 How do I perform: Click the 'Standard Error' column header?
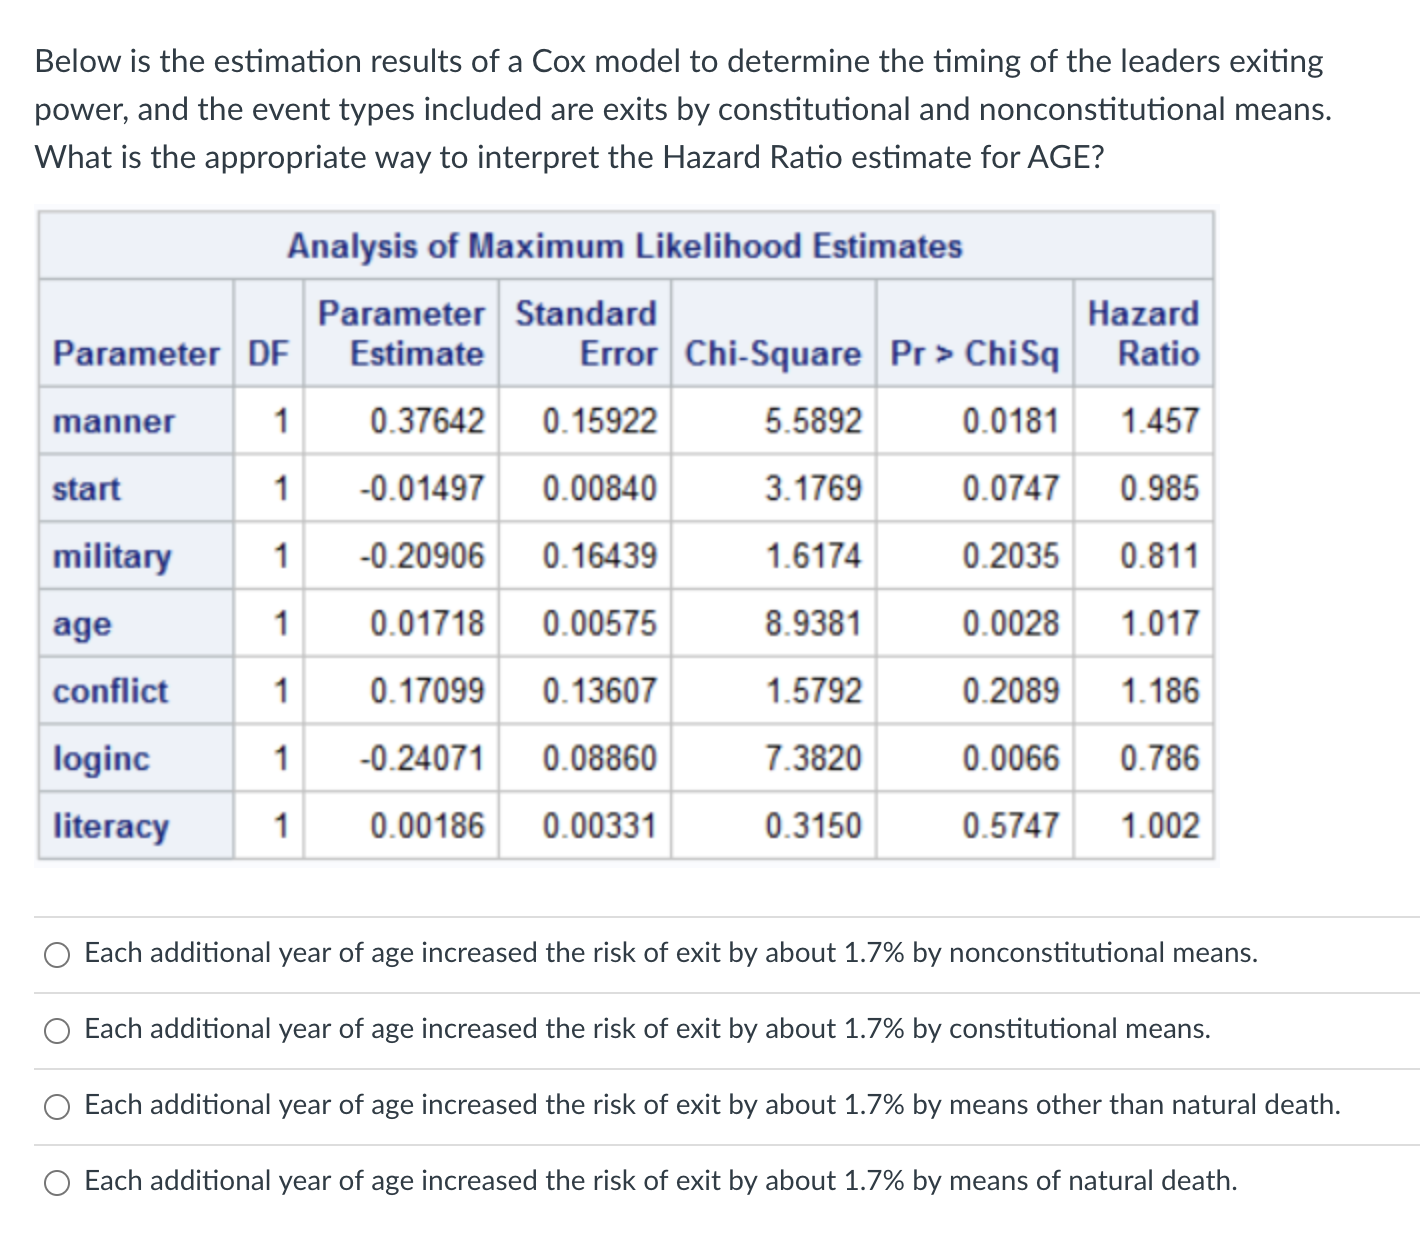[x=586, y=333]
